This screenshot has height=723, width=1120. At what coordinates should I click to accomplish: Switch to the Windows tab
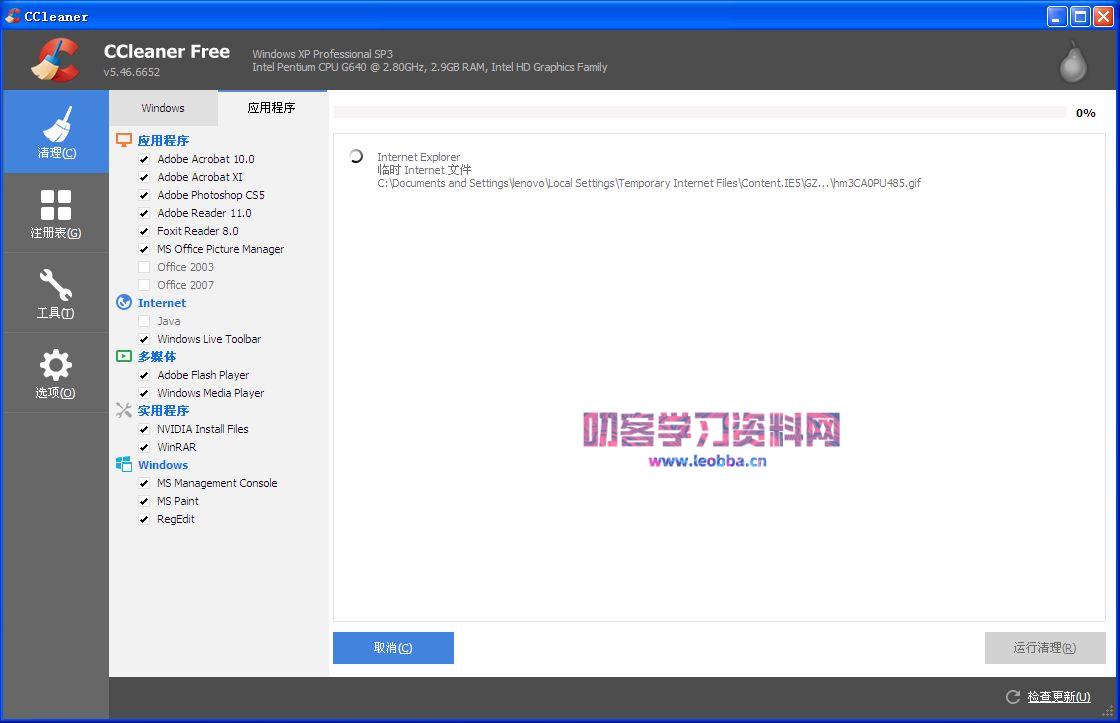[x=162, y=107]
